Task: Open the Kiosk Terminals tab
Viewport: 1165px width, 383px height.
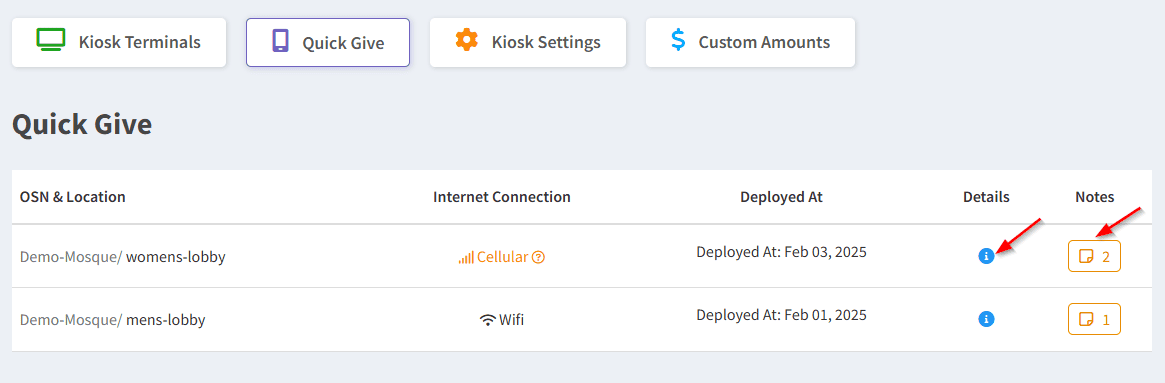Action: (119, 42)
